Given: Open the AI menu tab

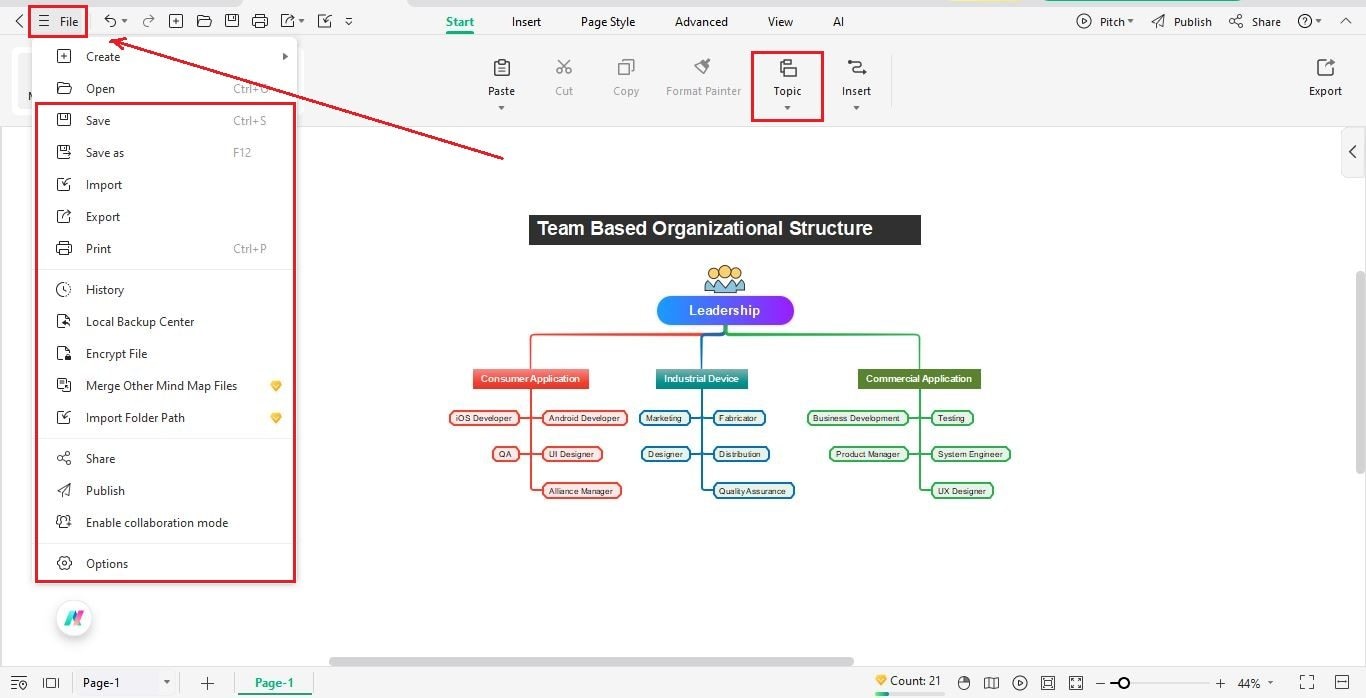Looking at the screenshot, I should (x=838, y=21).
